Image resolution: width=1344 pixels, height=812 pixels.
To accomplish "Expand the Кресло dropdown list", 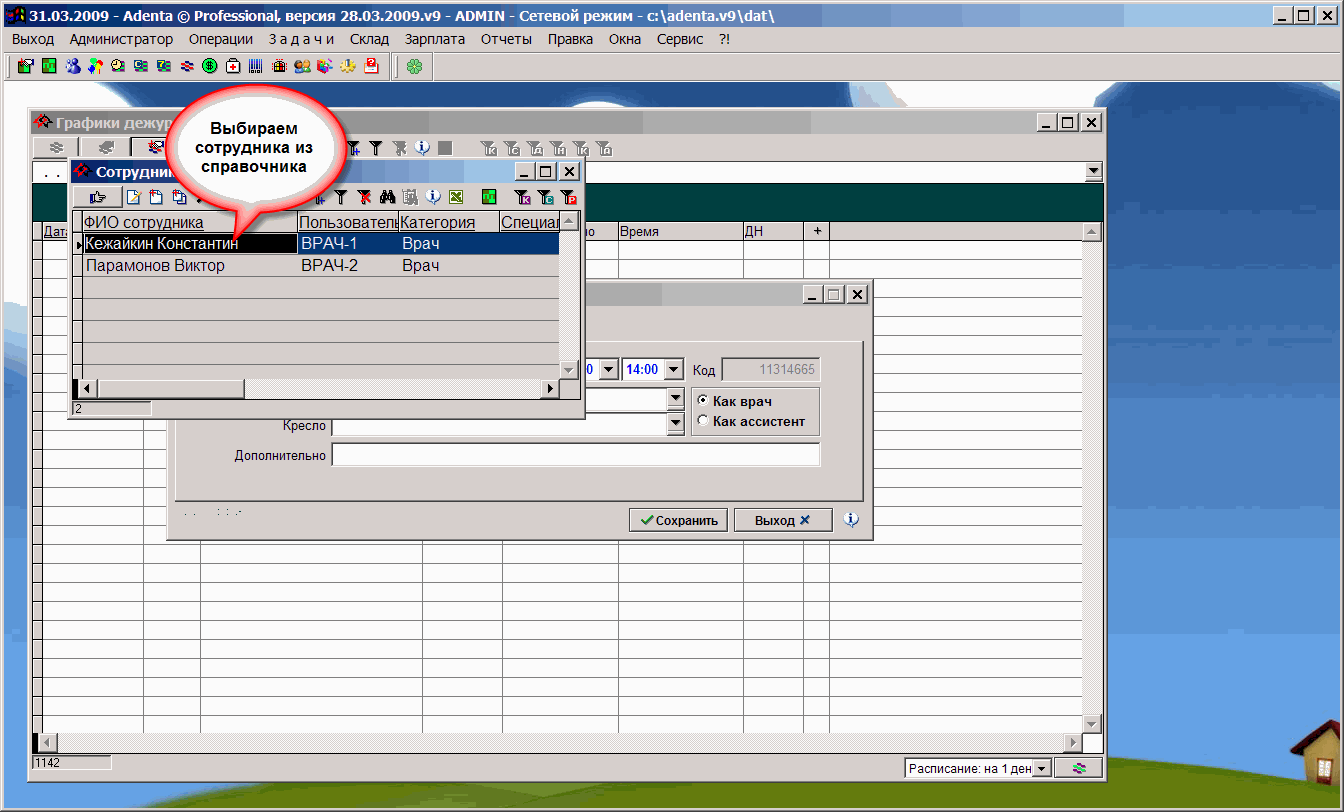I will click(674, 426).
